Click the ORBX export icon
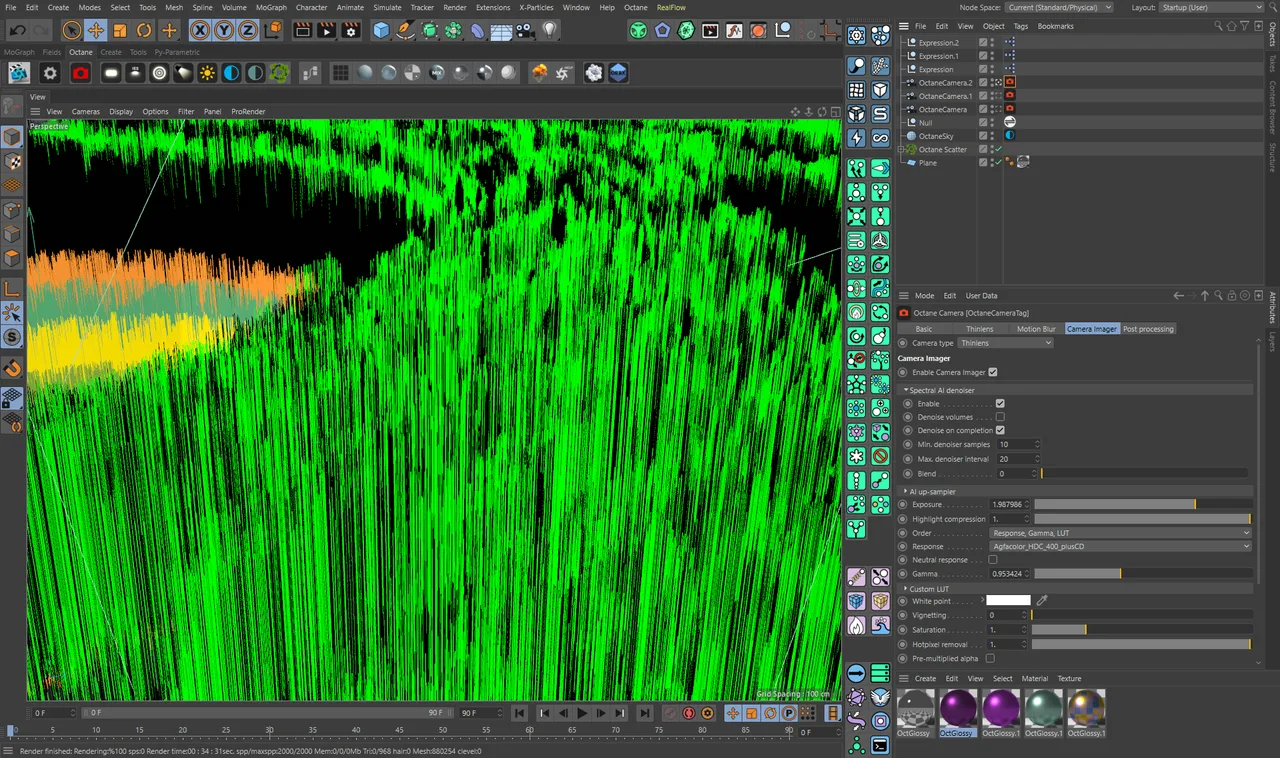1280x758 pixels. [x=618, y=73]
